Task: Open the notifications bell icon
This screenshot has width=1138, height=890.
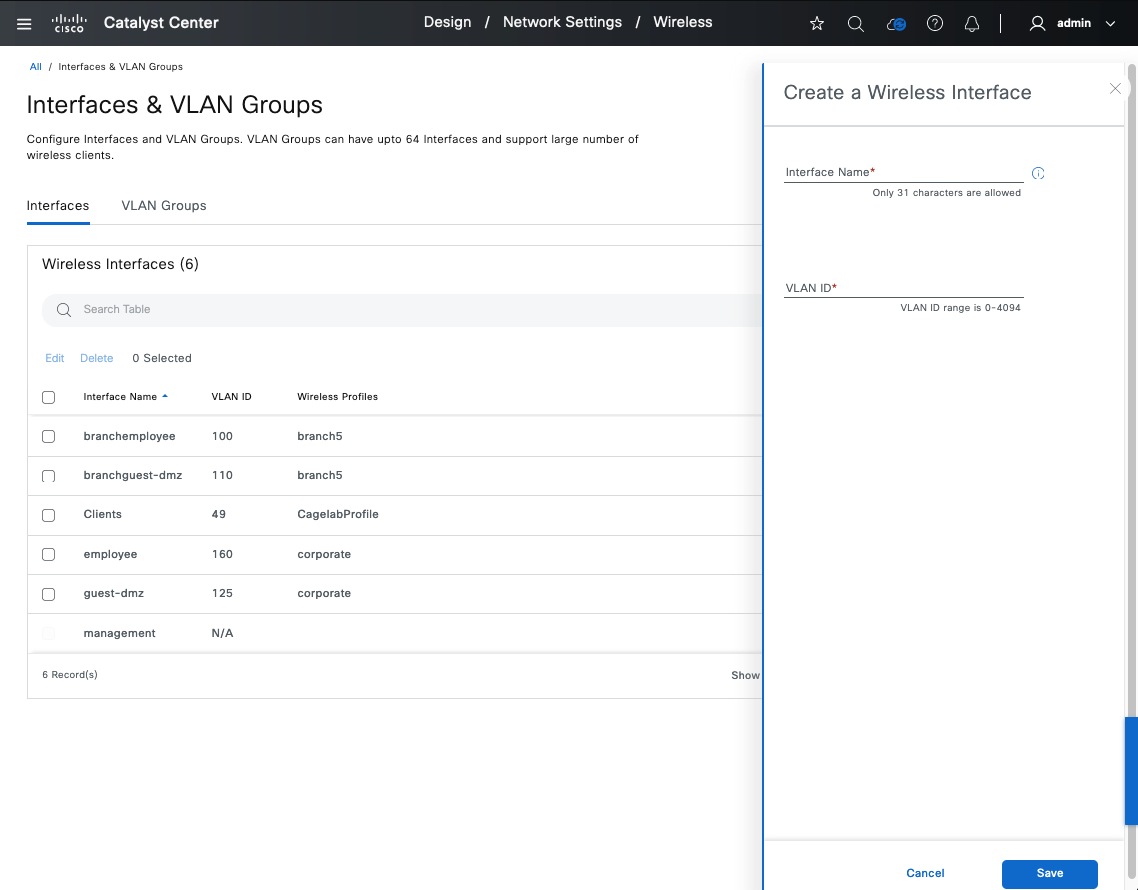Action: click(x=972, y=23)
